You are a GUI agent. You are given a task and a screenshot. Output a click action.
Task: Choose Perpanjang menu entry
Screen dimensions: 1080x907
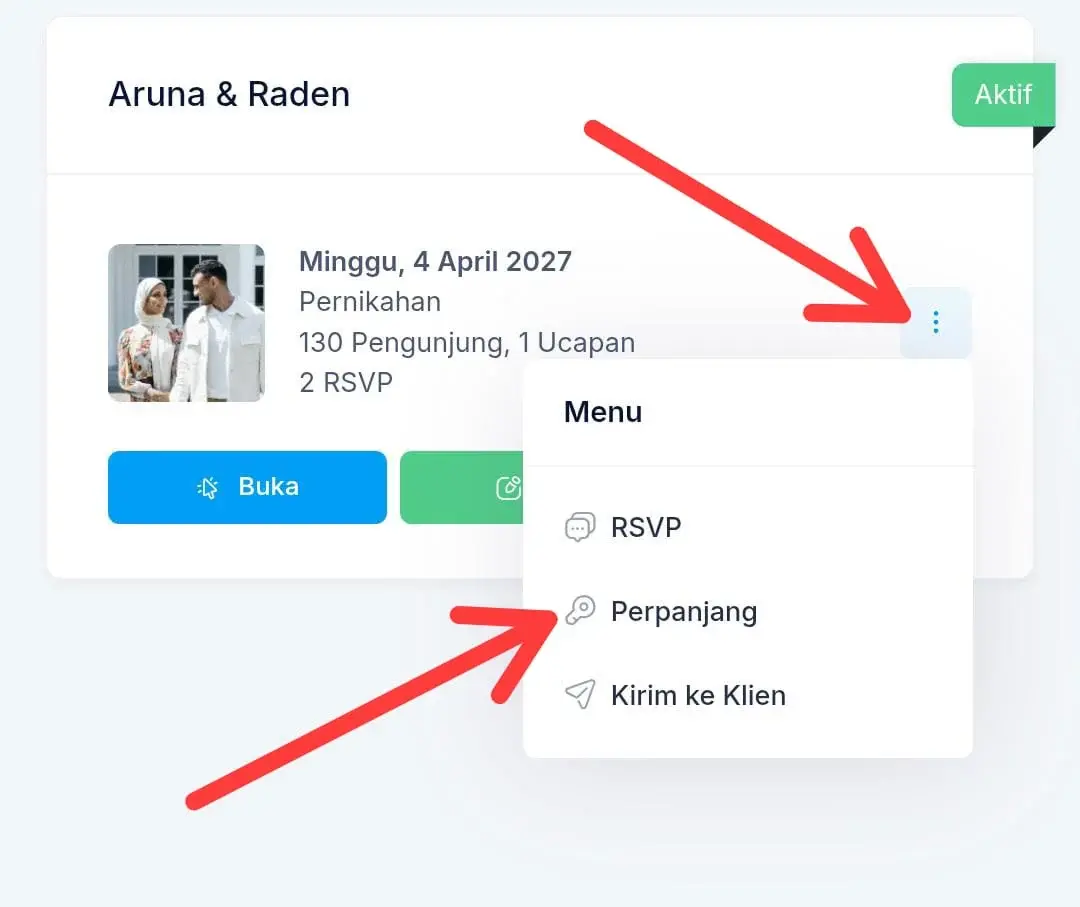[747, 612]
